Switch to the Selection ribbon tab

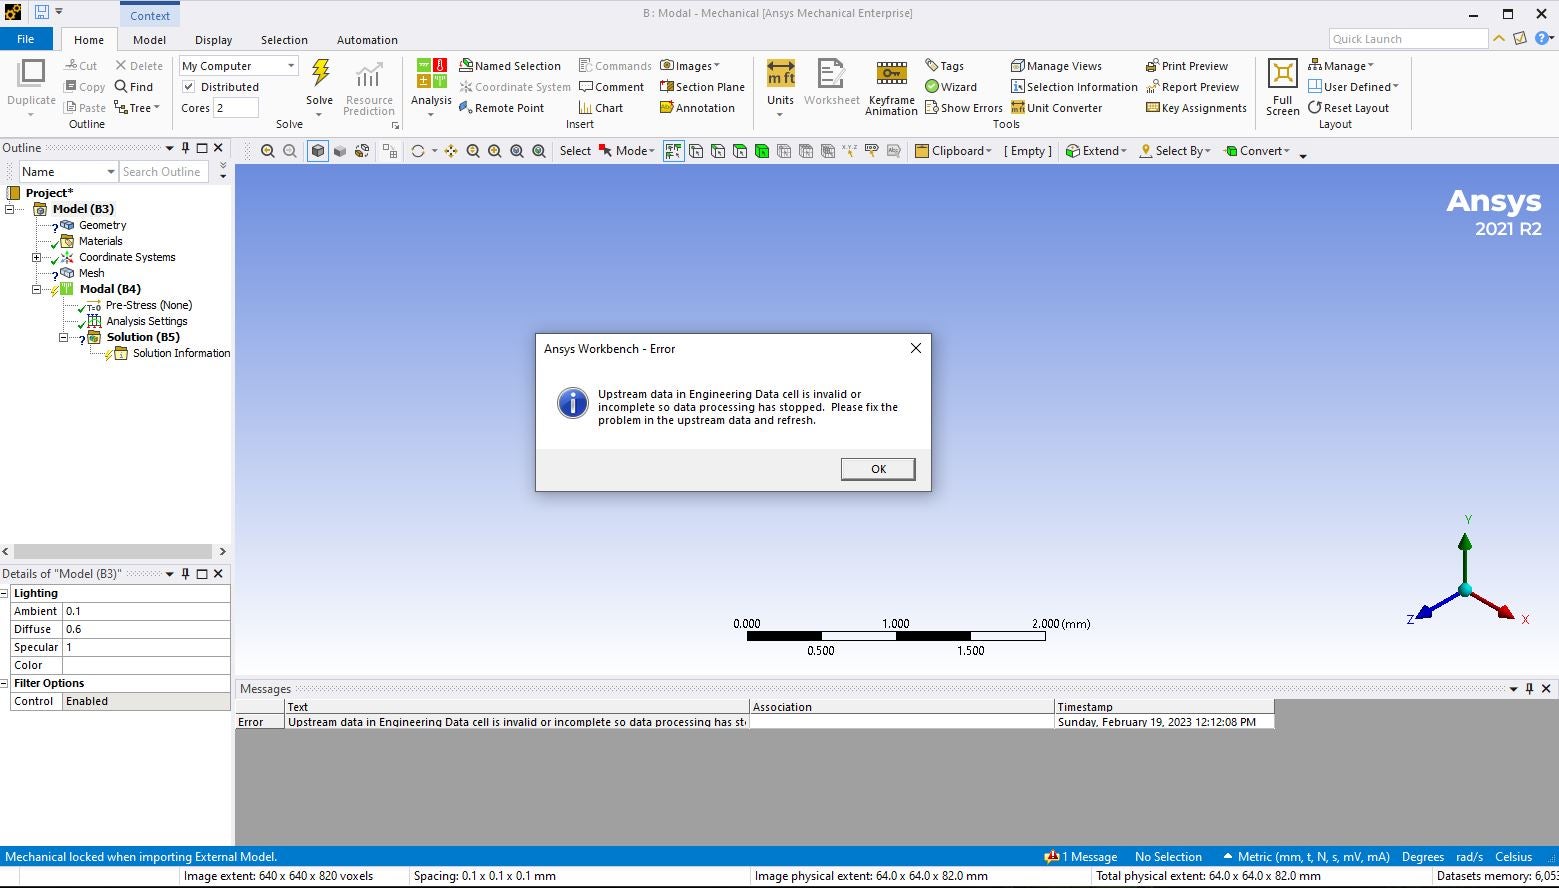[x=284, y=40]
